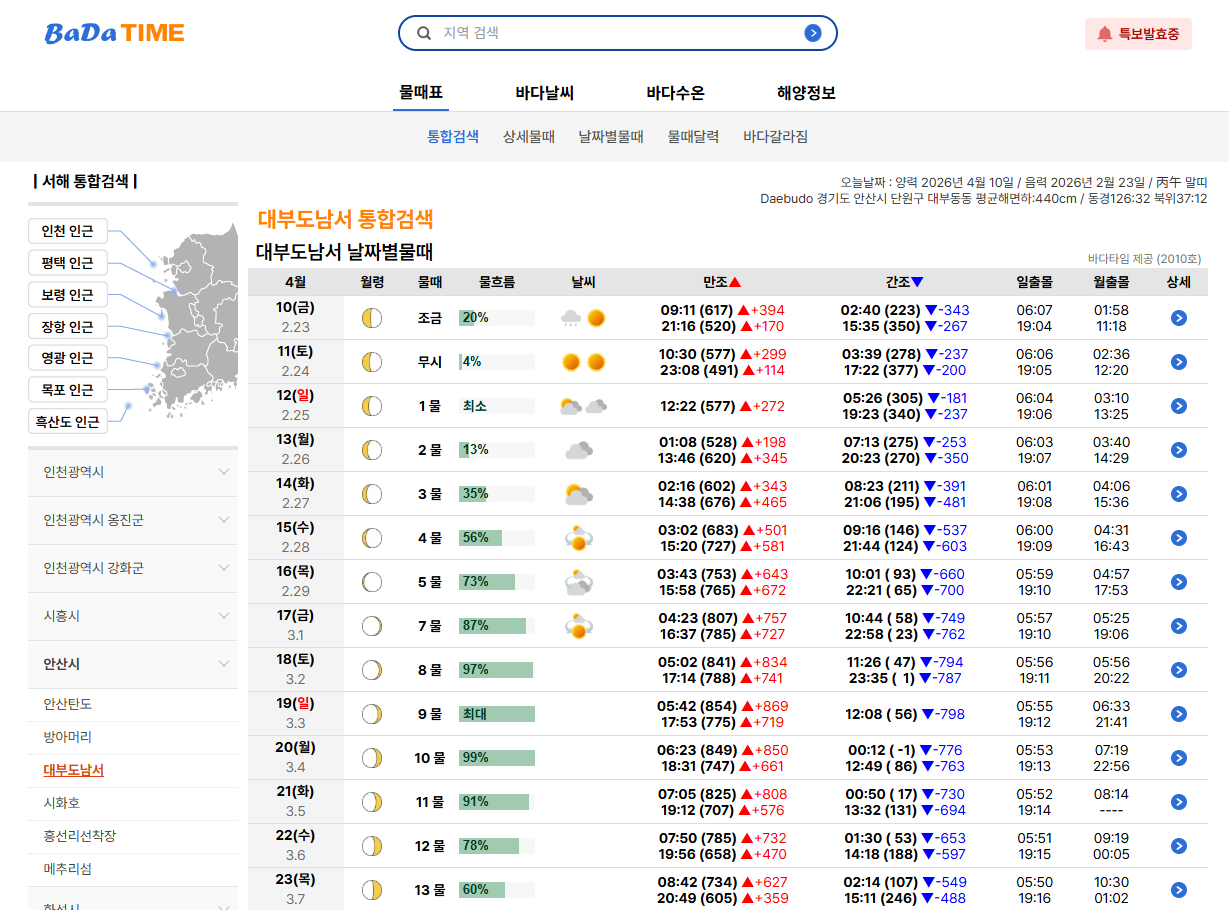Image resolution: width=1229 pixels, height=910 pixels.
Task: Focus the 지역 검색 search field
Action: 618,33
